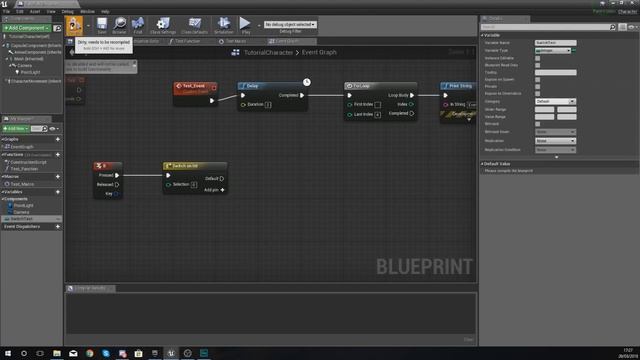Open the Window menu

pyautogui.click(x=87, y=11)
